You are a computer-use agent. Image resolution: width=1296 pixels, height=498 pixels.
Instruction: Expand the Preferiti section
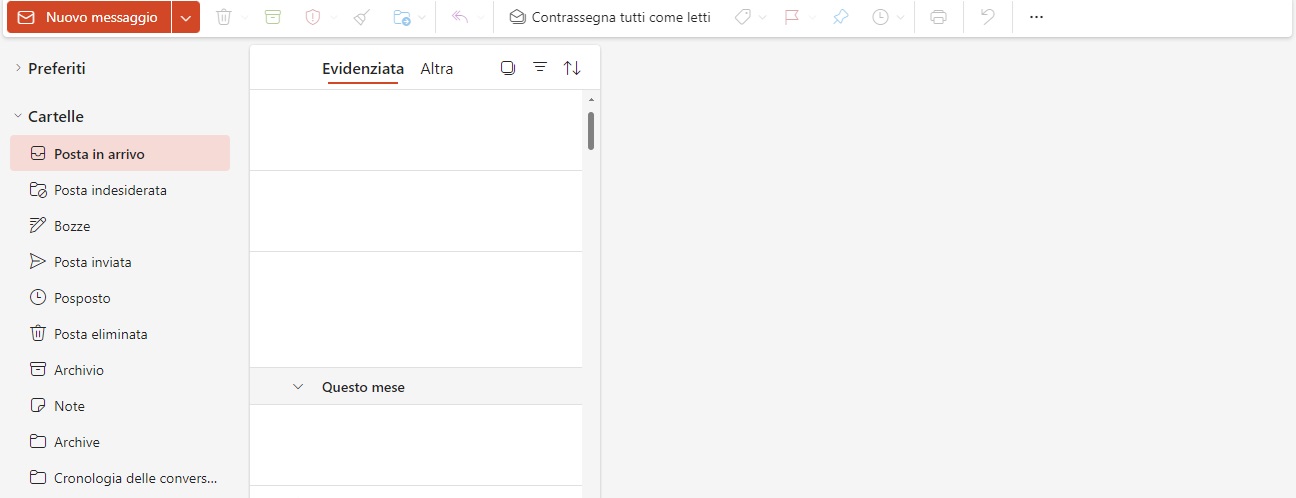point(18,68)
